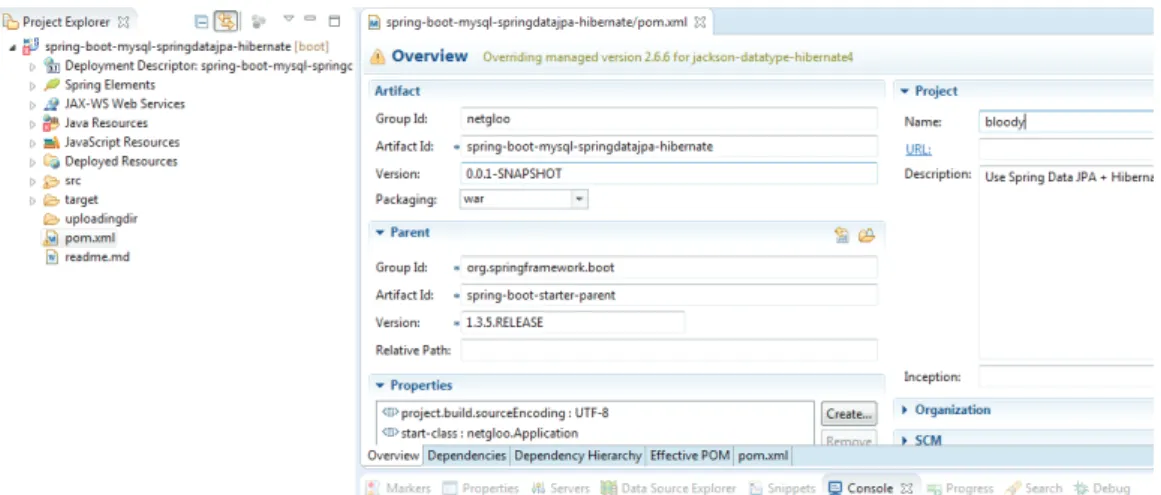1161x495 pixels.
Task: Click the Overview warning icon
Action: [x=378, y=56]
